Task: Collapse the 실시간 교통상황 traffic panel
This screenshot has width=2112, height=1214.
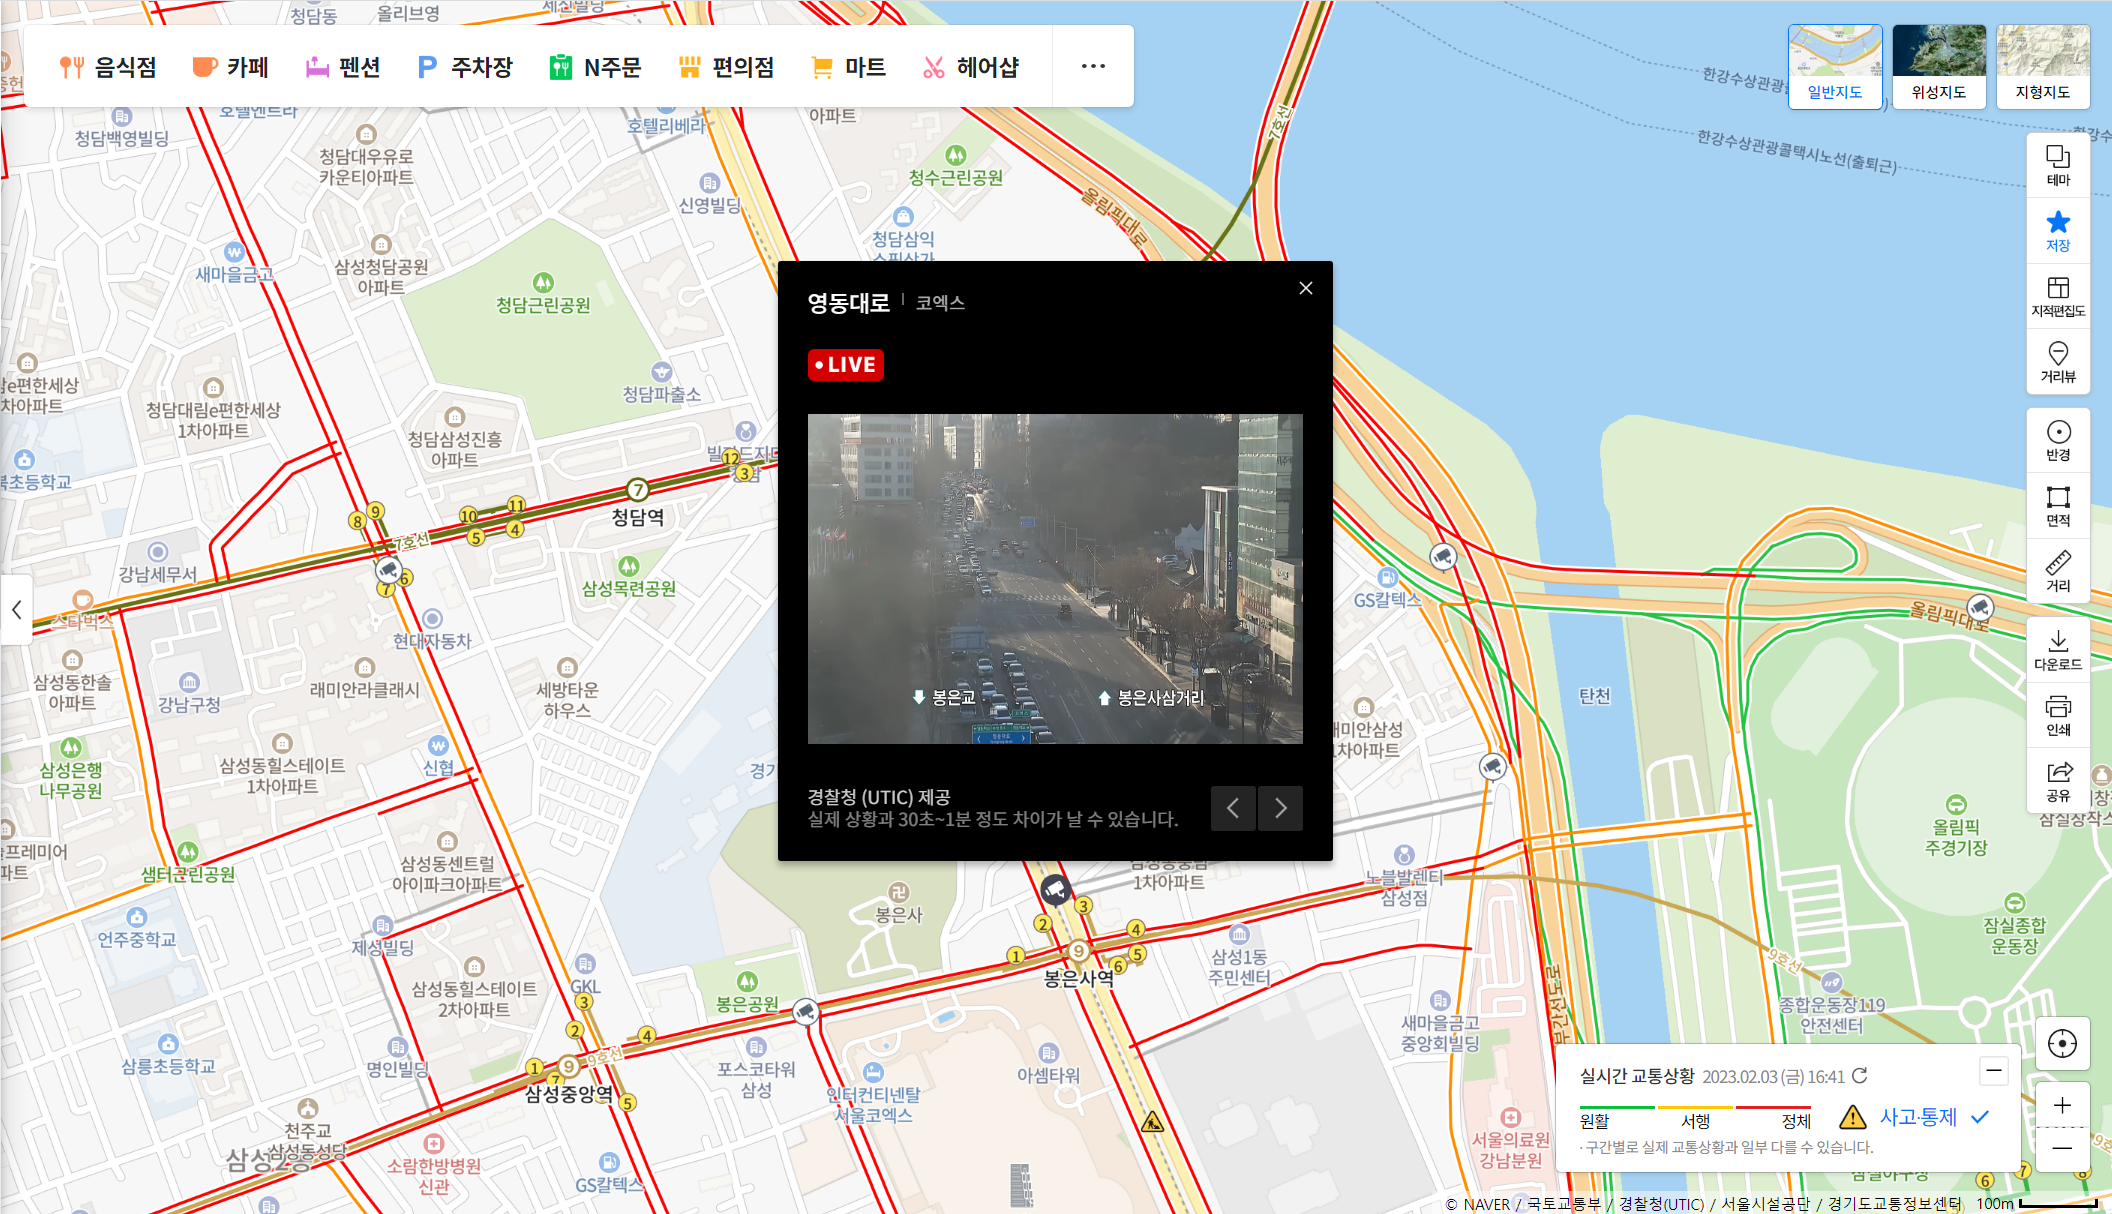Action: [x=1993, y=1071]
